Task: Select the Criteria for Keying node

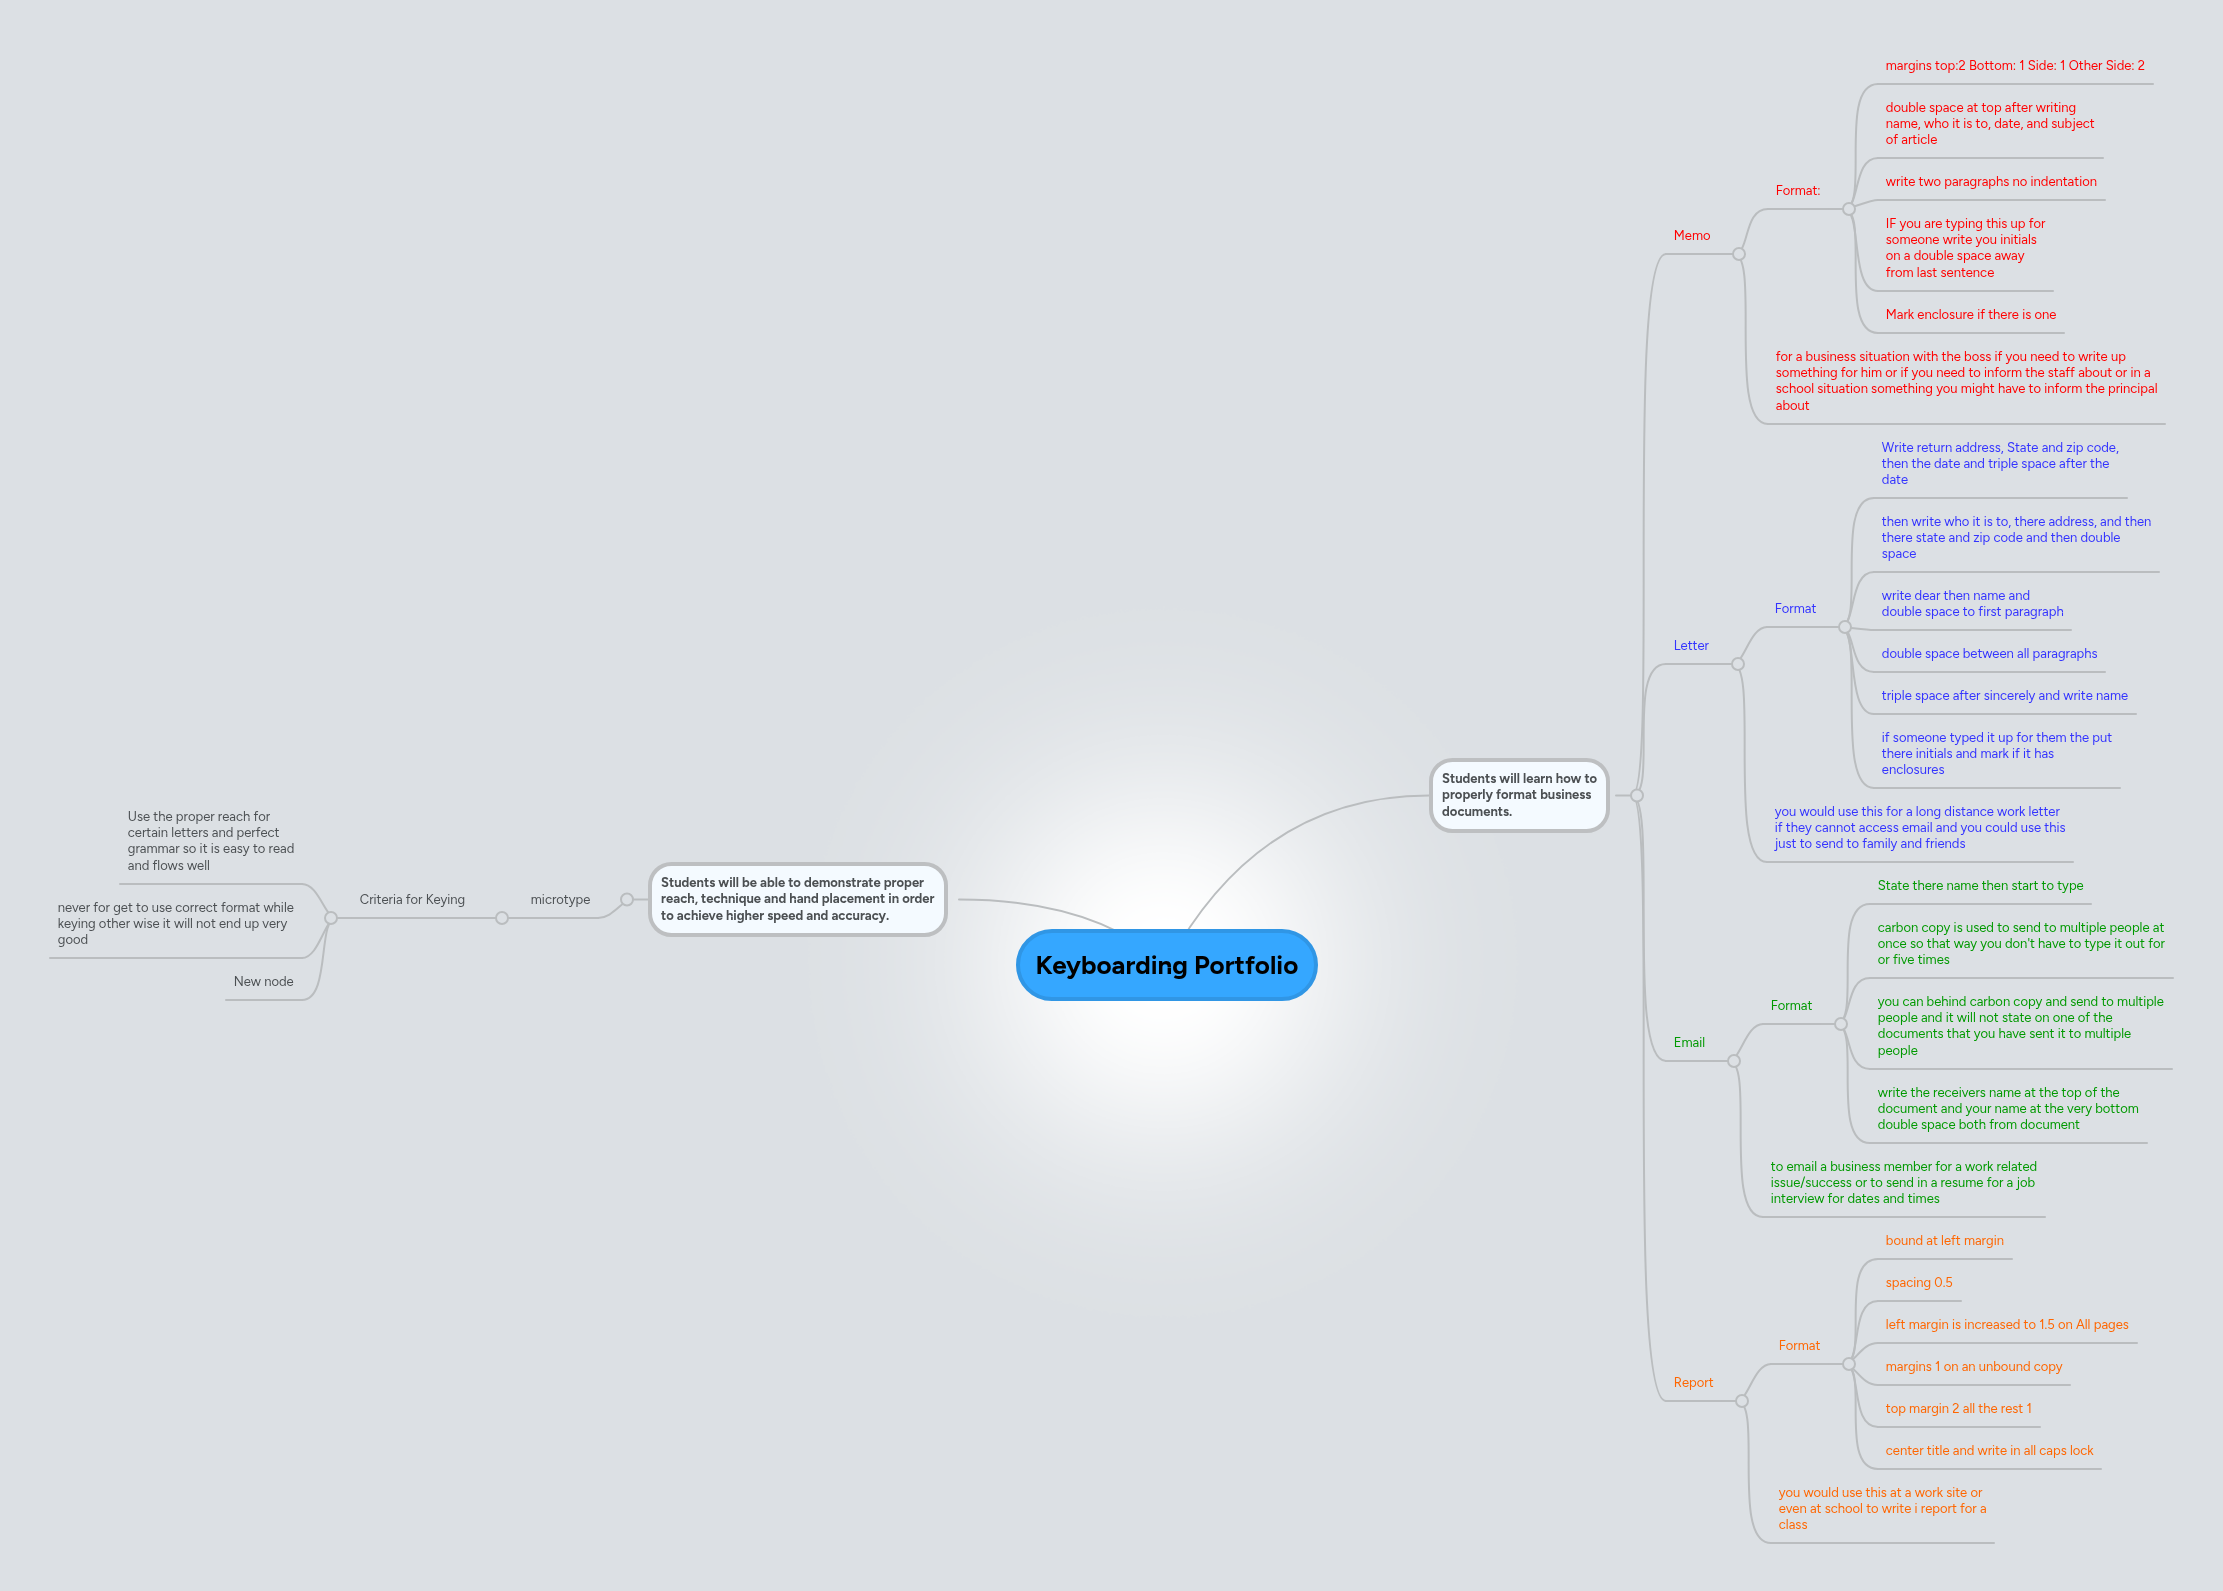Action: click(412, 900)
